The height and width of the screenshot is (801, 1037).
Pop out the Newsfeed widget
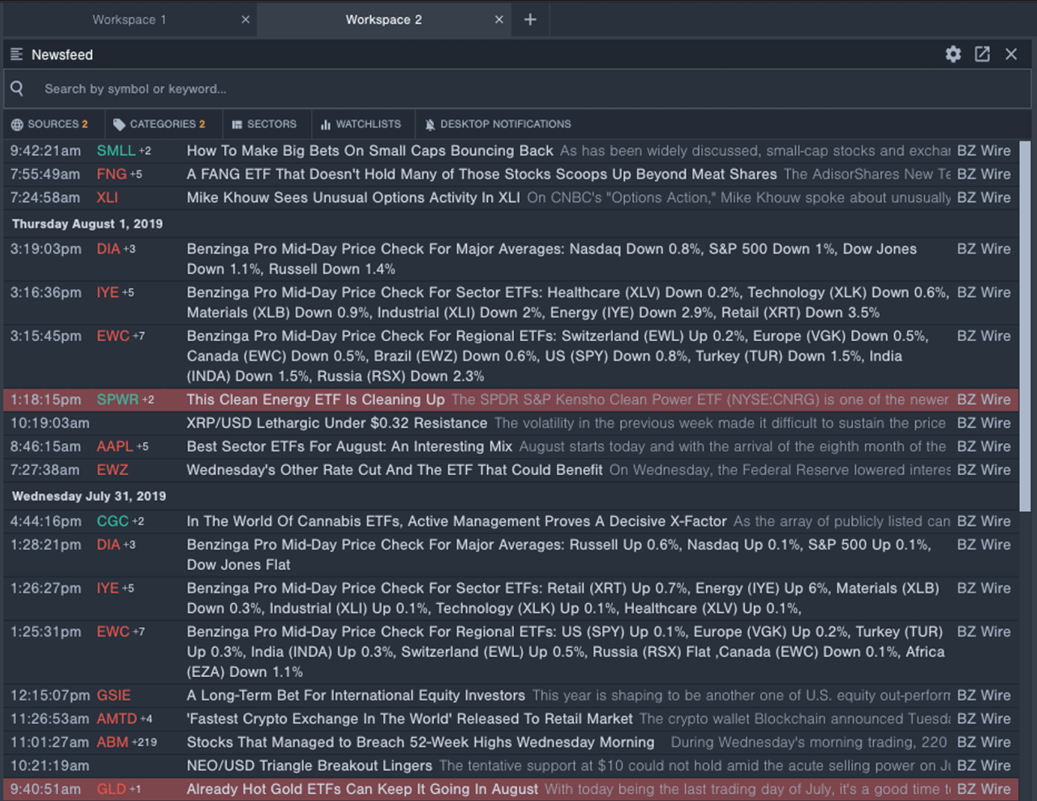point(982,54)
